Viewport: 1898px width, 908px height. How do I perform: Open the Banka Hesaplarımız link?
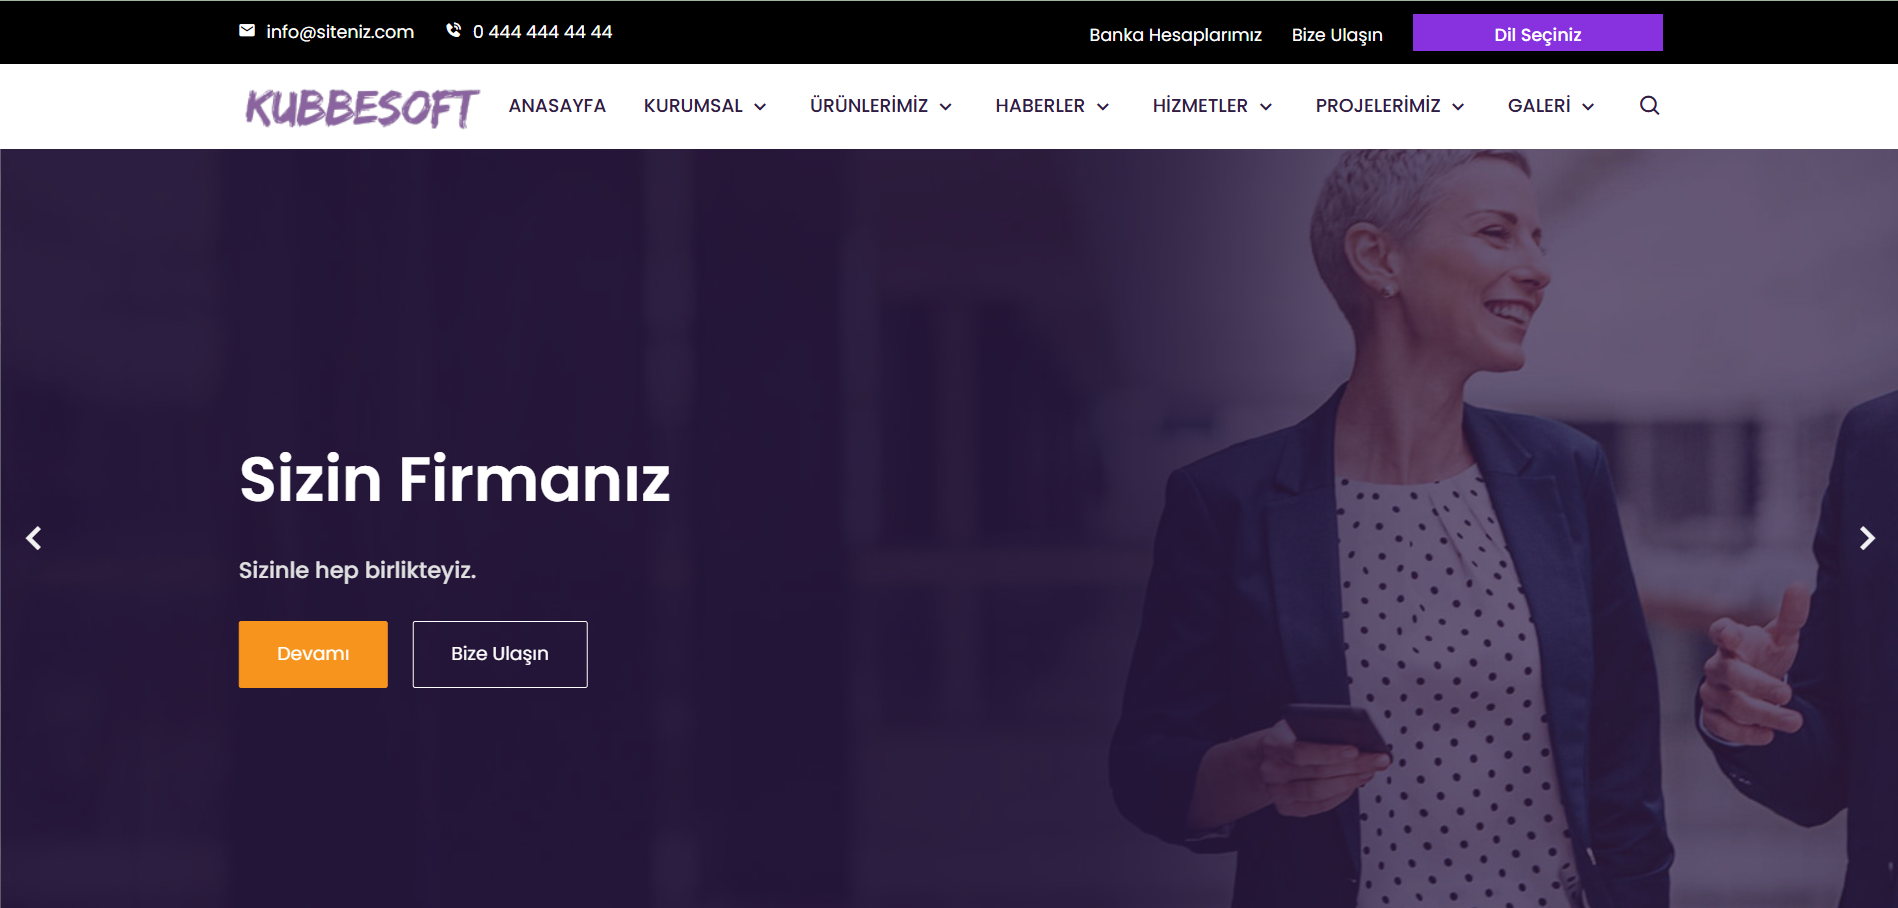pyautogui.click(x=1175, y=35)
